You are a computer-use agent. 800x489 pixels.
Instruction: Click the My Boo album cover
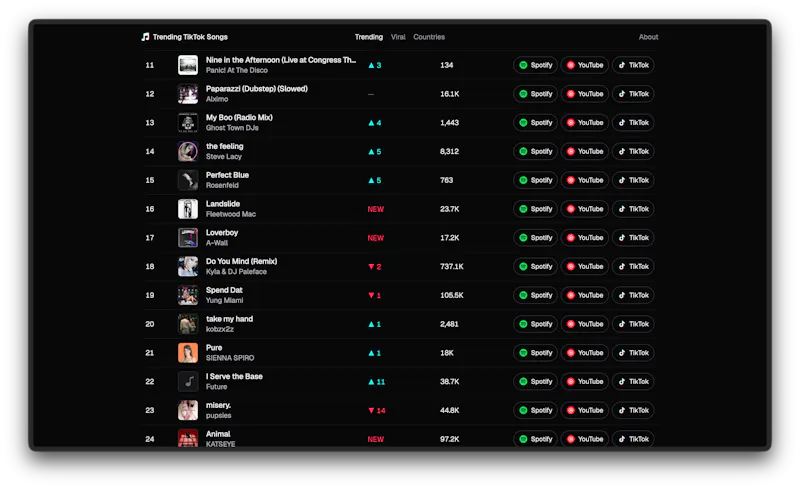click(188, 123)
